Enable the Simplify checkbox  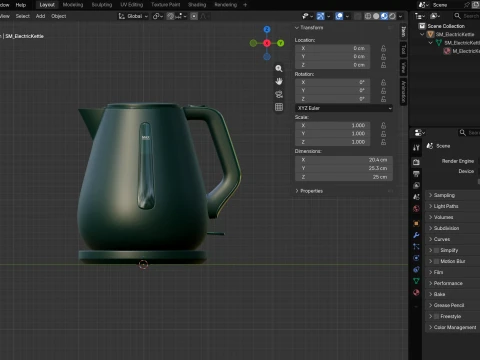[x=436, y=250]
